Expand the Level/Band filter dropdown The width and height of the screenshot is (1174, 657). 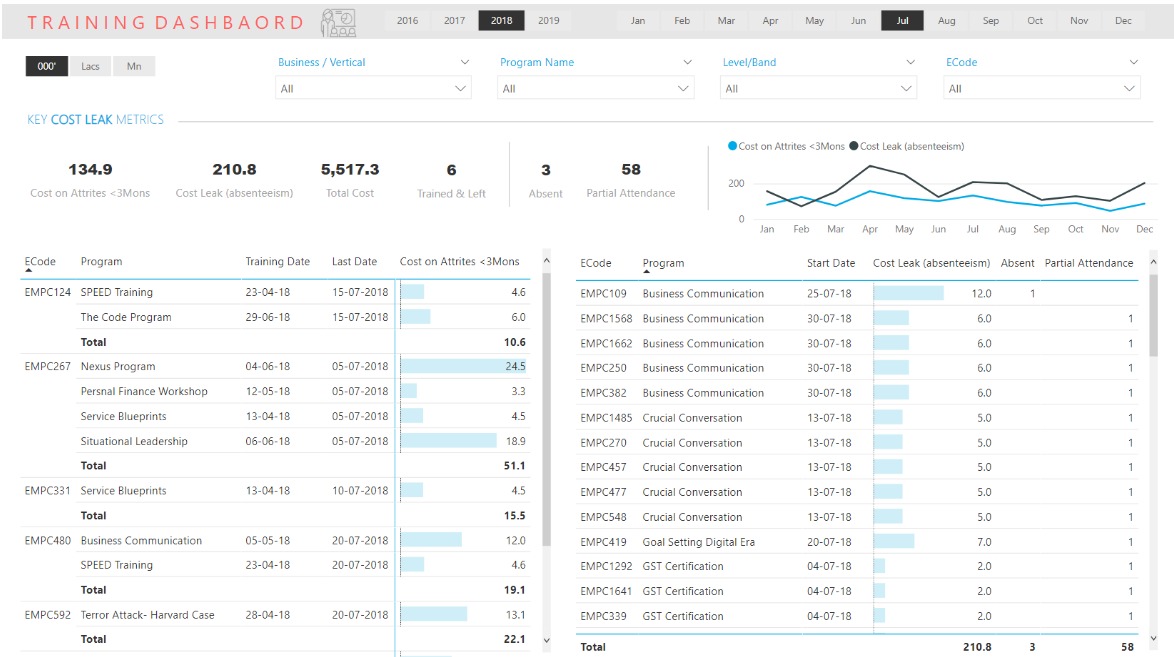point(818,89)
